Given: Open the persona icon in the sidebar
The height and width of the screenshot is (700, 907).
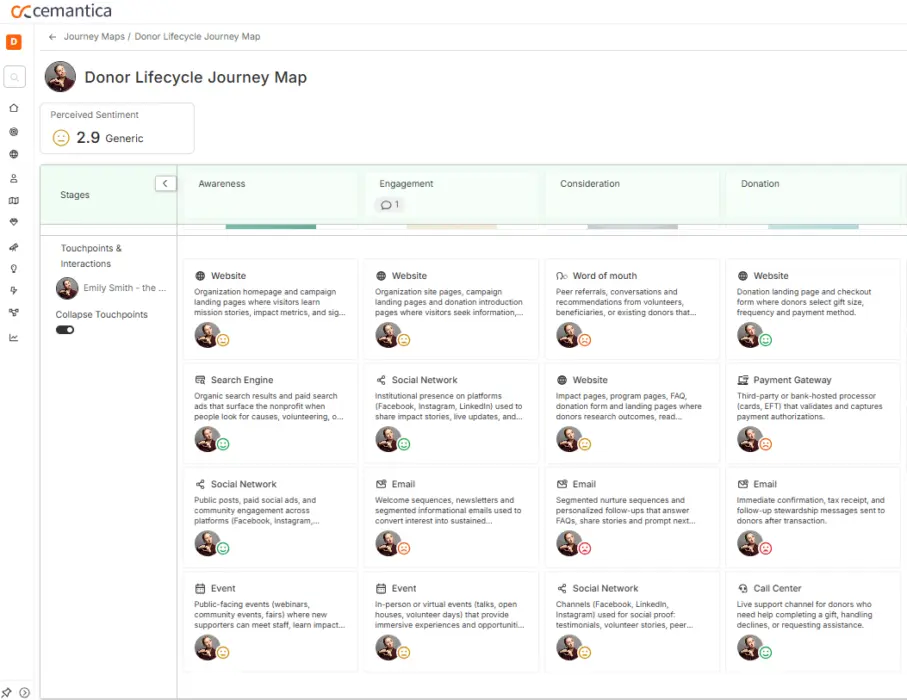Looking at the screenshot, I should tap(13, 178).
